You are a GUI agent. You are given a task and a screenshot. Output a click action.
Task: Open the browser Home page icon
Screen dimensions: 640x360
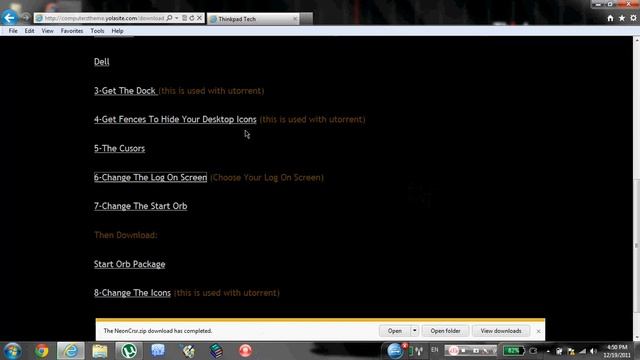[610, 18]
